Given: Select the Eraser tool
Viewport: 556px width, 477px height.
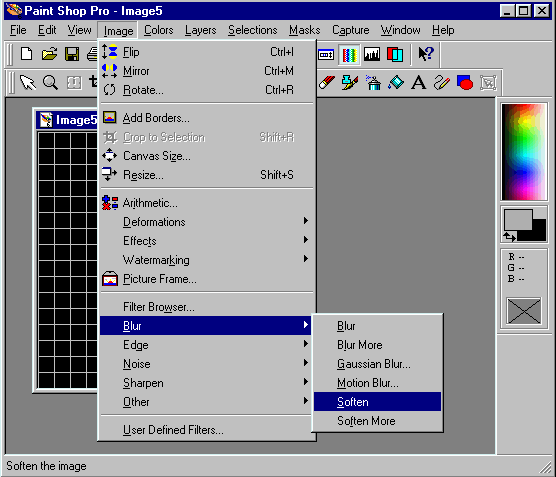Looking at the screenshot, I should click(326, 82).
